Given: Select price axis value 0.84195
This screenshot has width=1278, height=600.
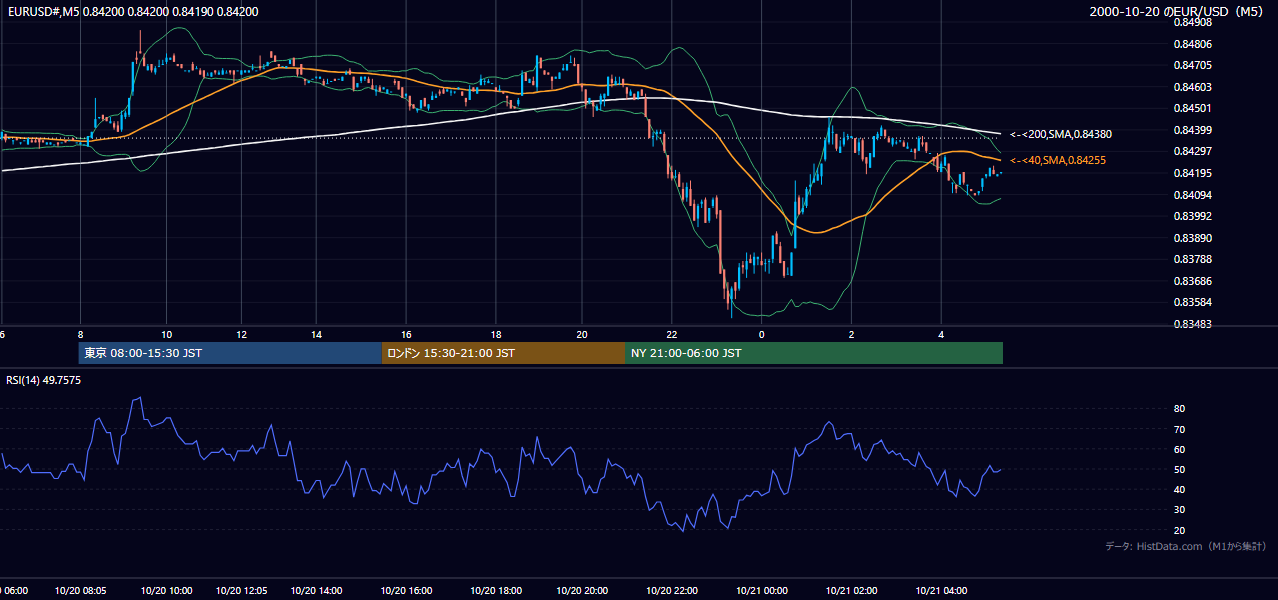Looking at the screenshot, I should click(x=1191, y=173).
